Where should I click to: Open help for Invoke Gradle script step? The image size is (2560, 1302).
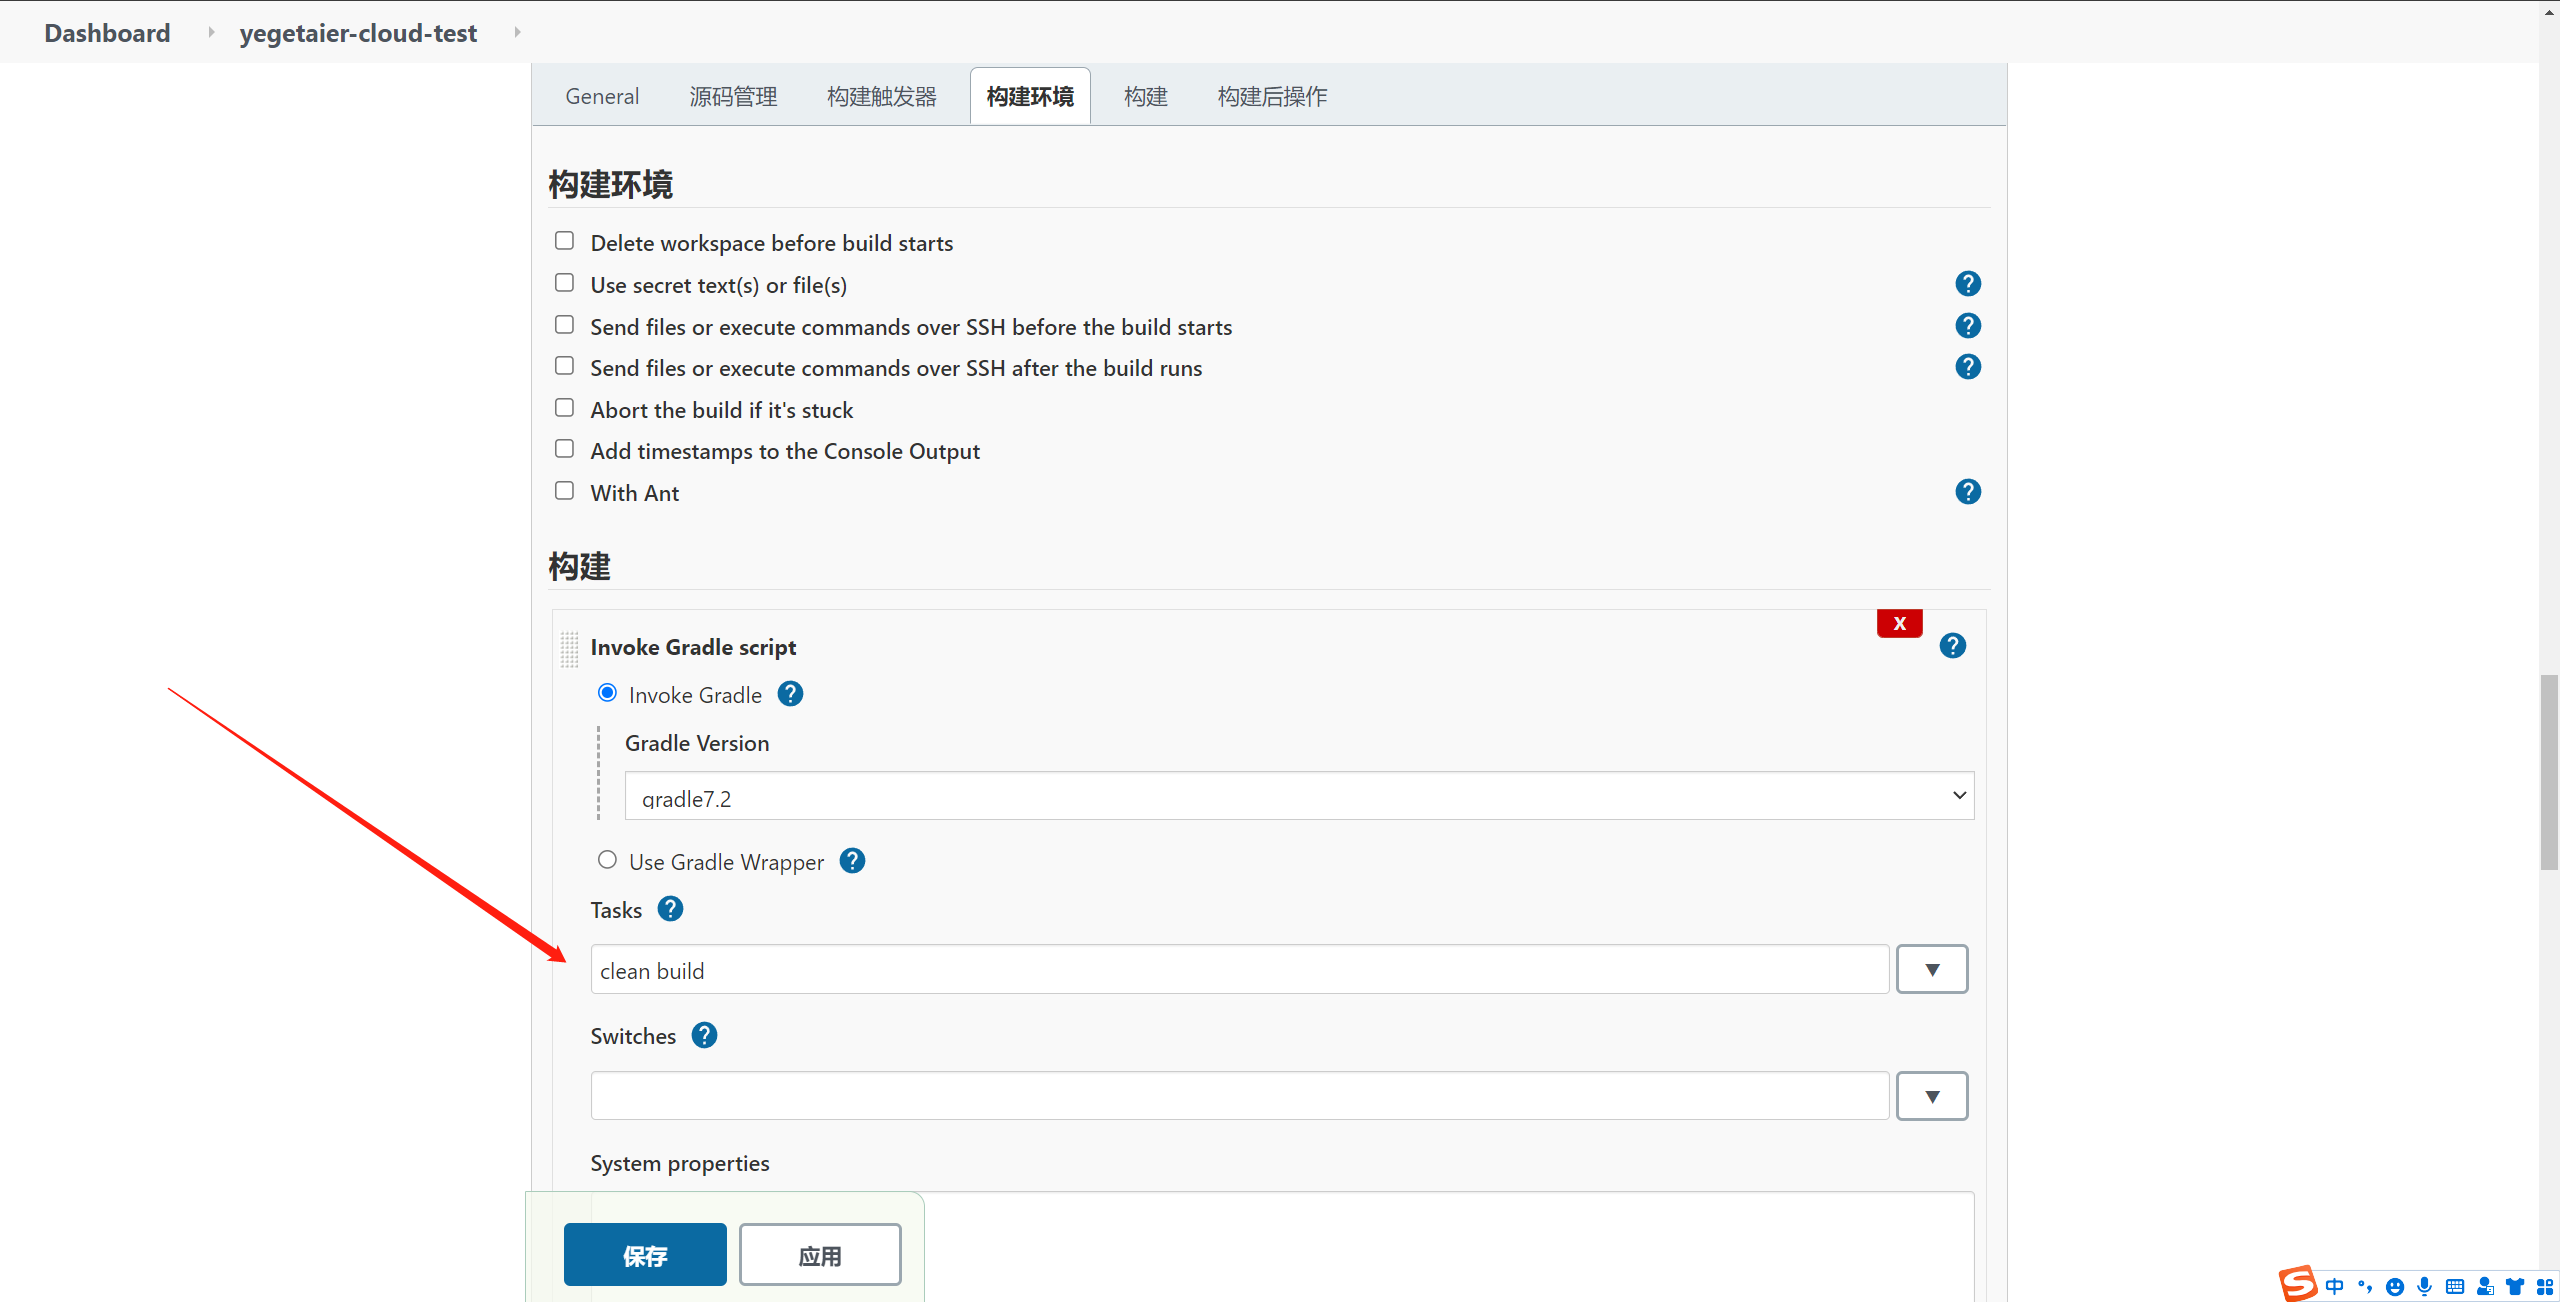coord(1952,646)
